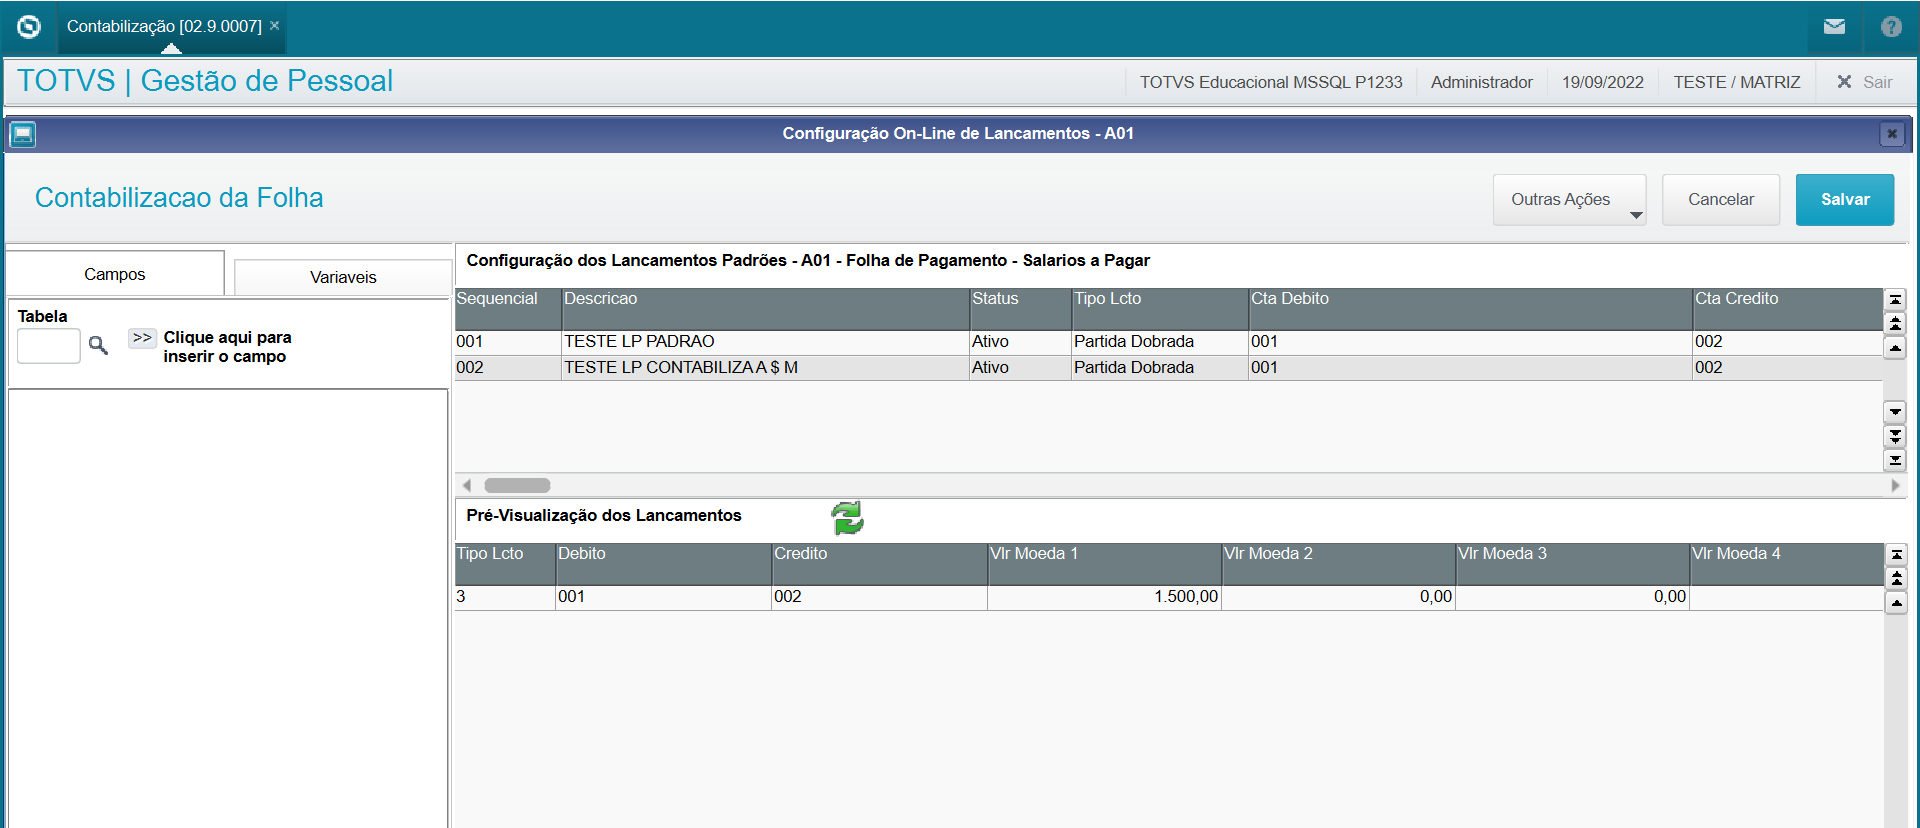
Task: Page up in Lancamentos Padrões grid
Action: pos(1895,324)
